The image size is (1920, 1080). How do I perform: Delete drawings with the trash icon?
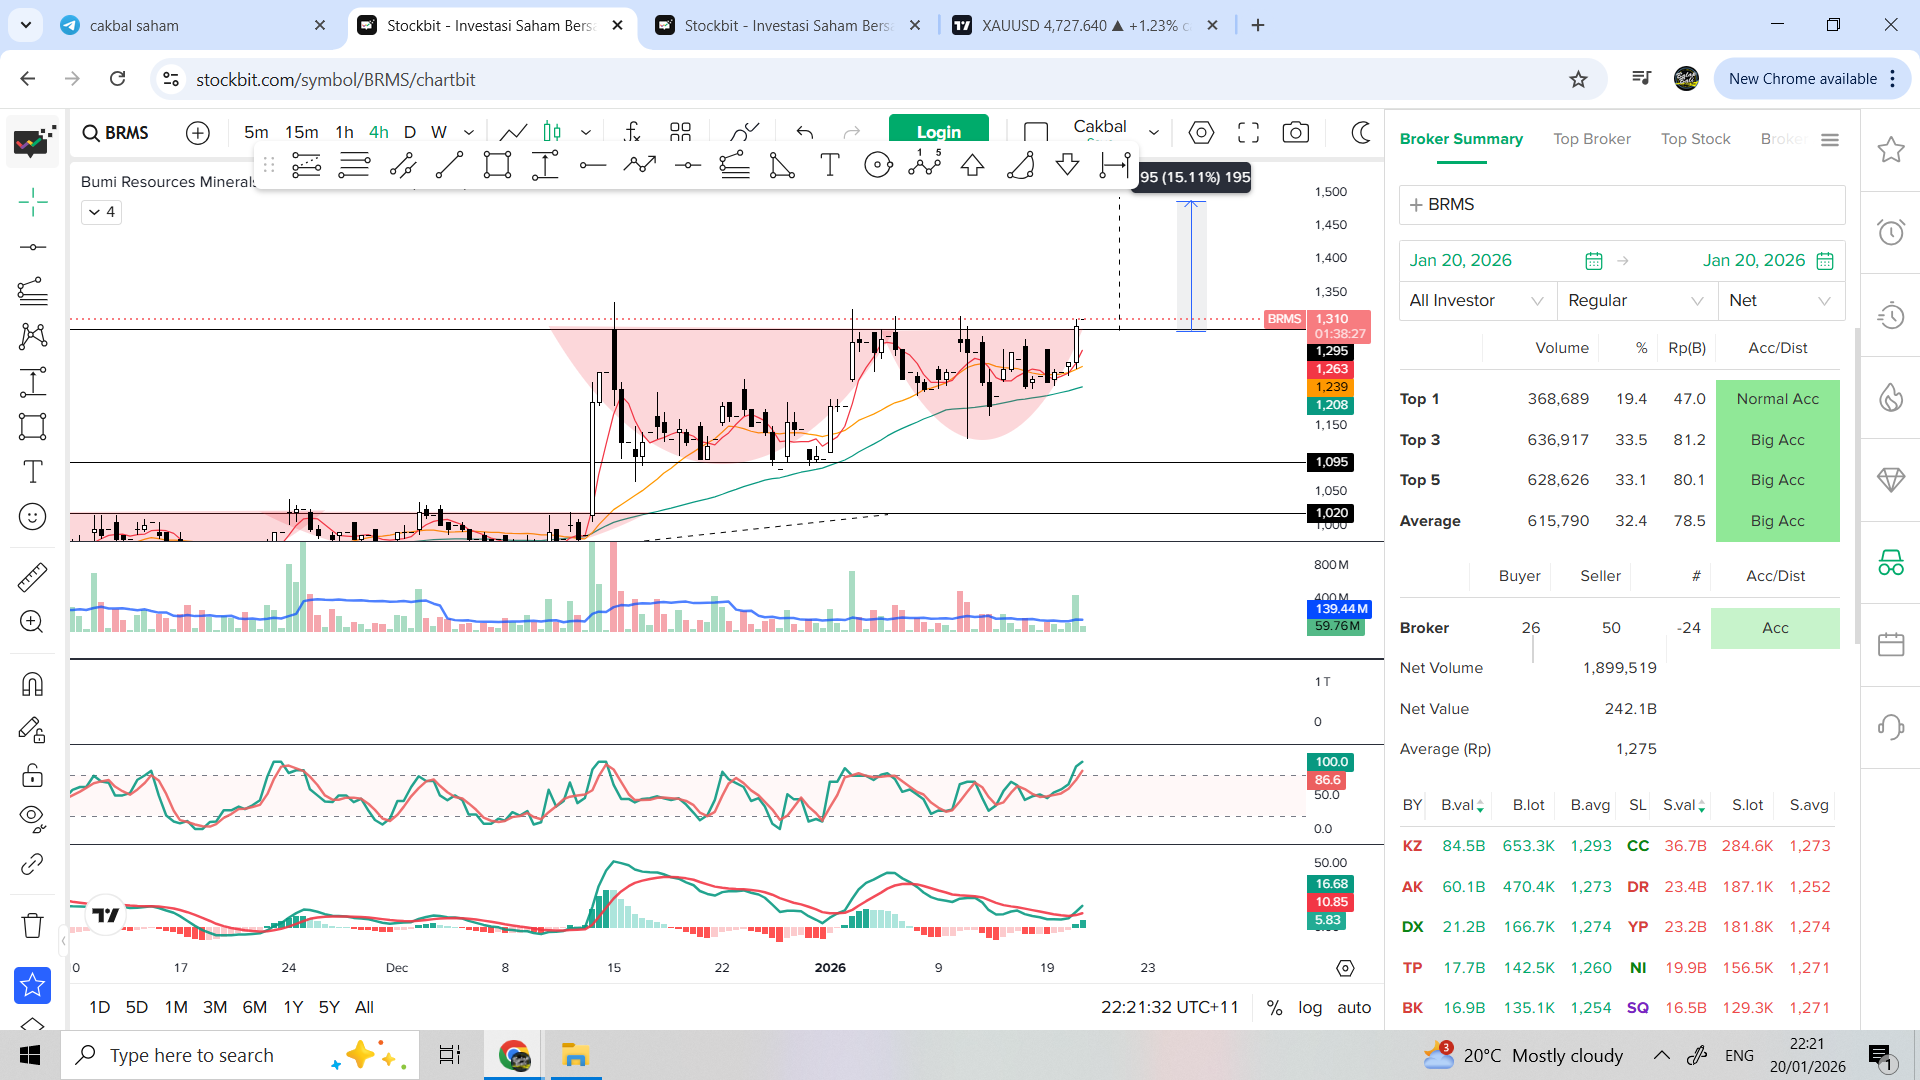click(x=32, y=925)
